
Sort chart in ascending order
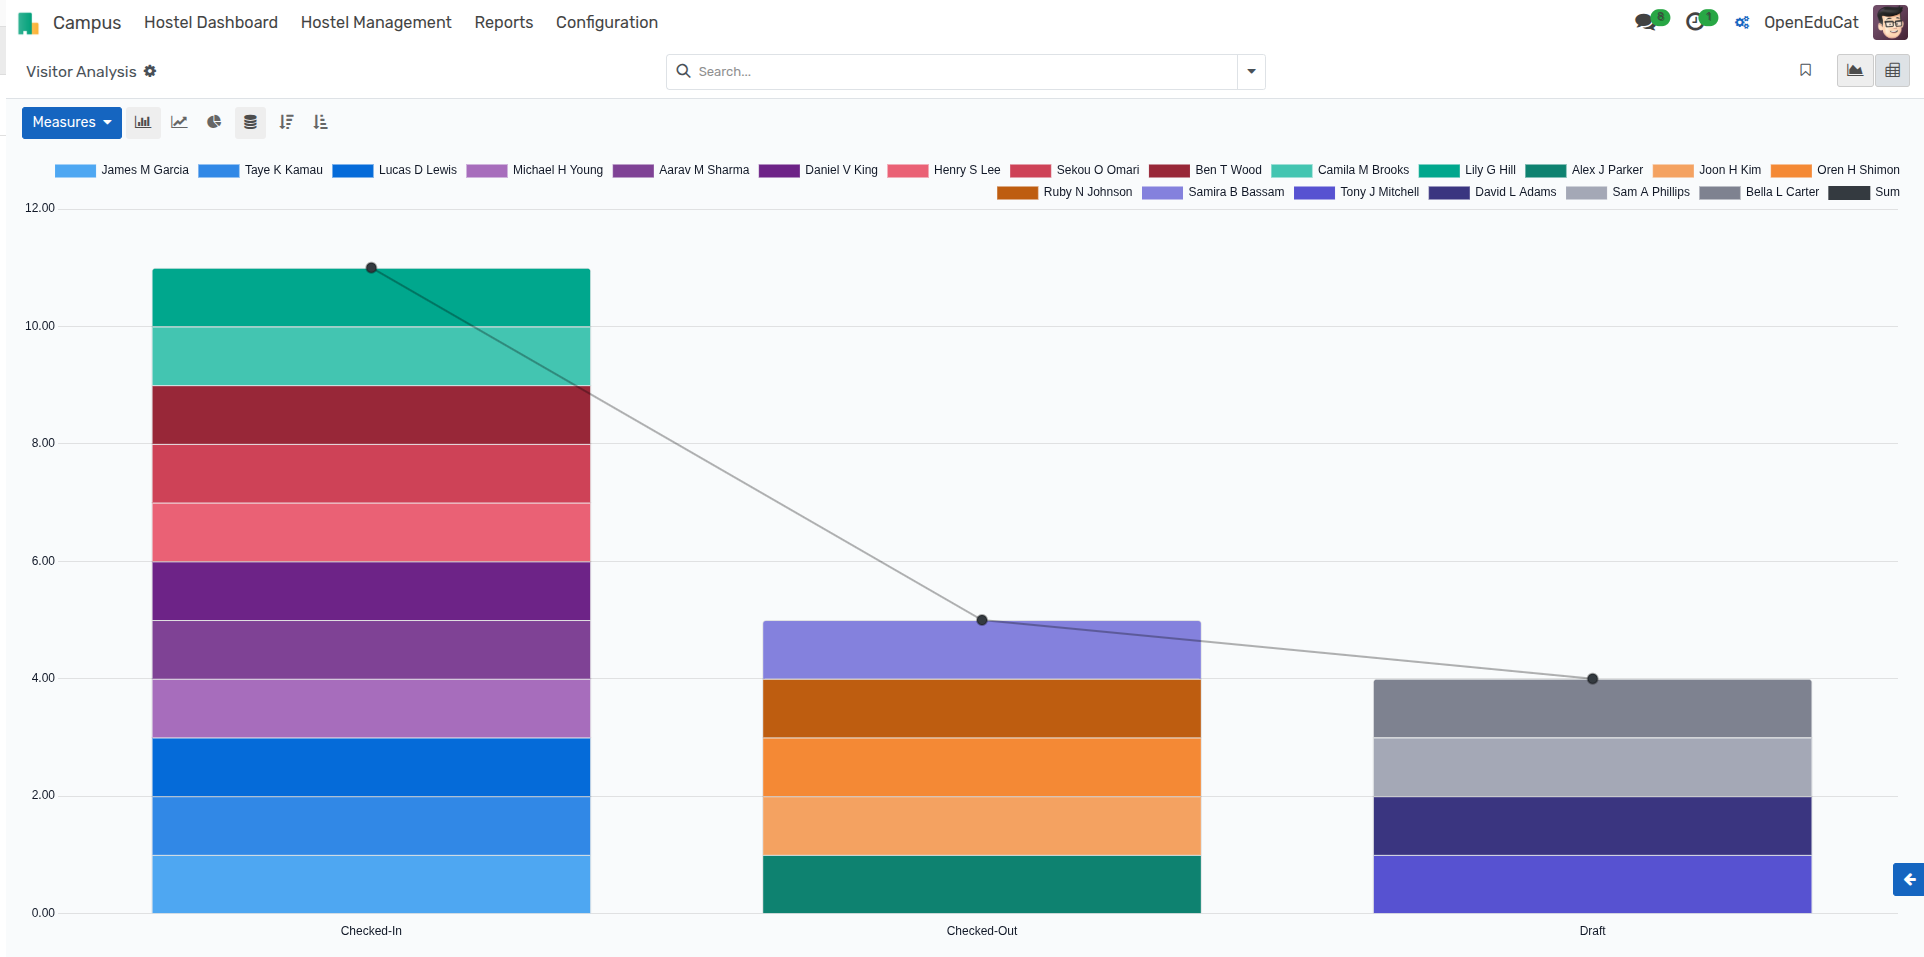pos(320,122)
